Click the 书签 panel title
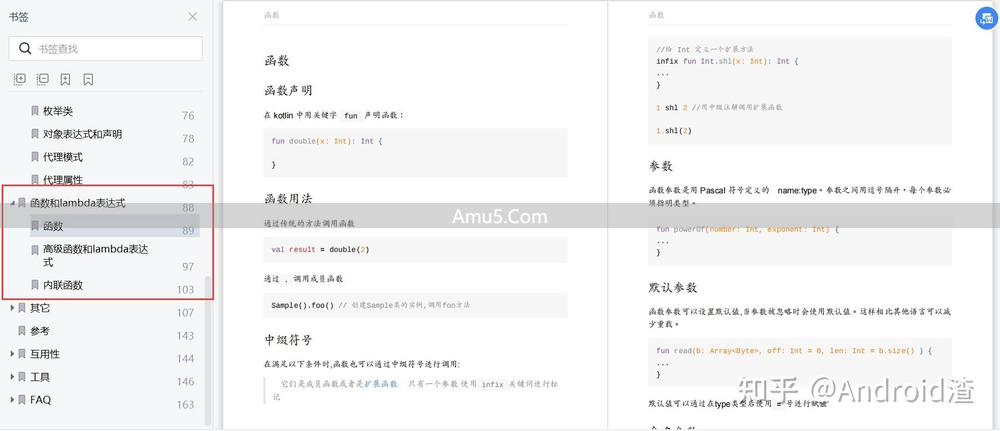This screenshot has height=431, width=1000. tap(18, 17)
